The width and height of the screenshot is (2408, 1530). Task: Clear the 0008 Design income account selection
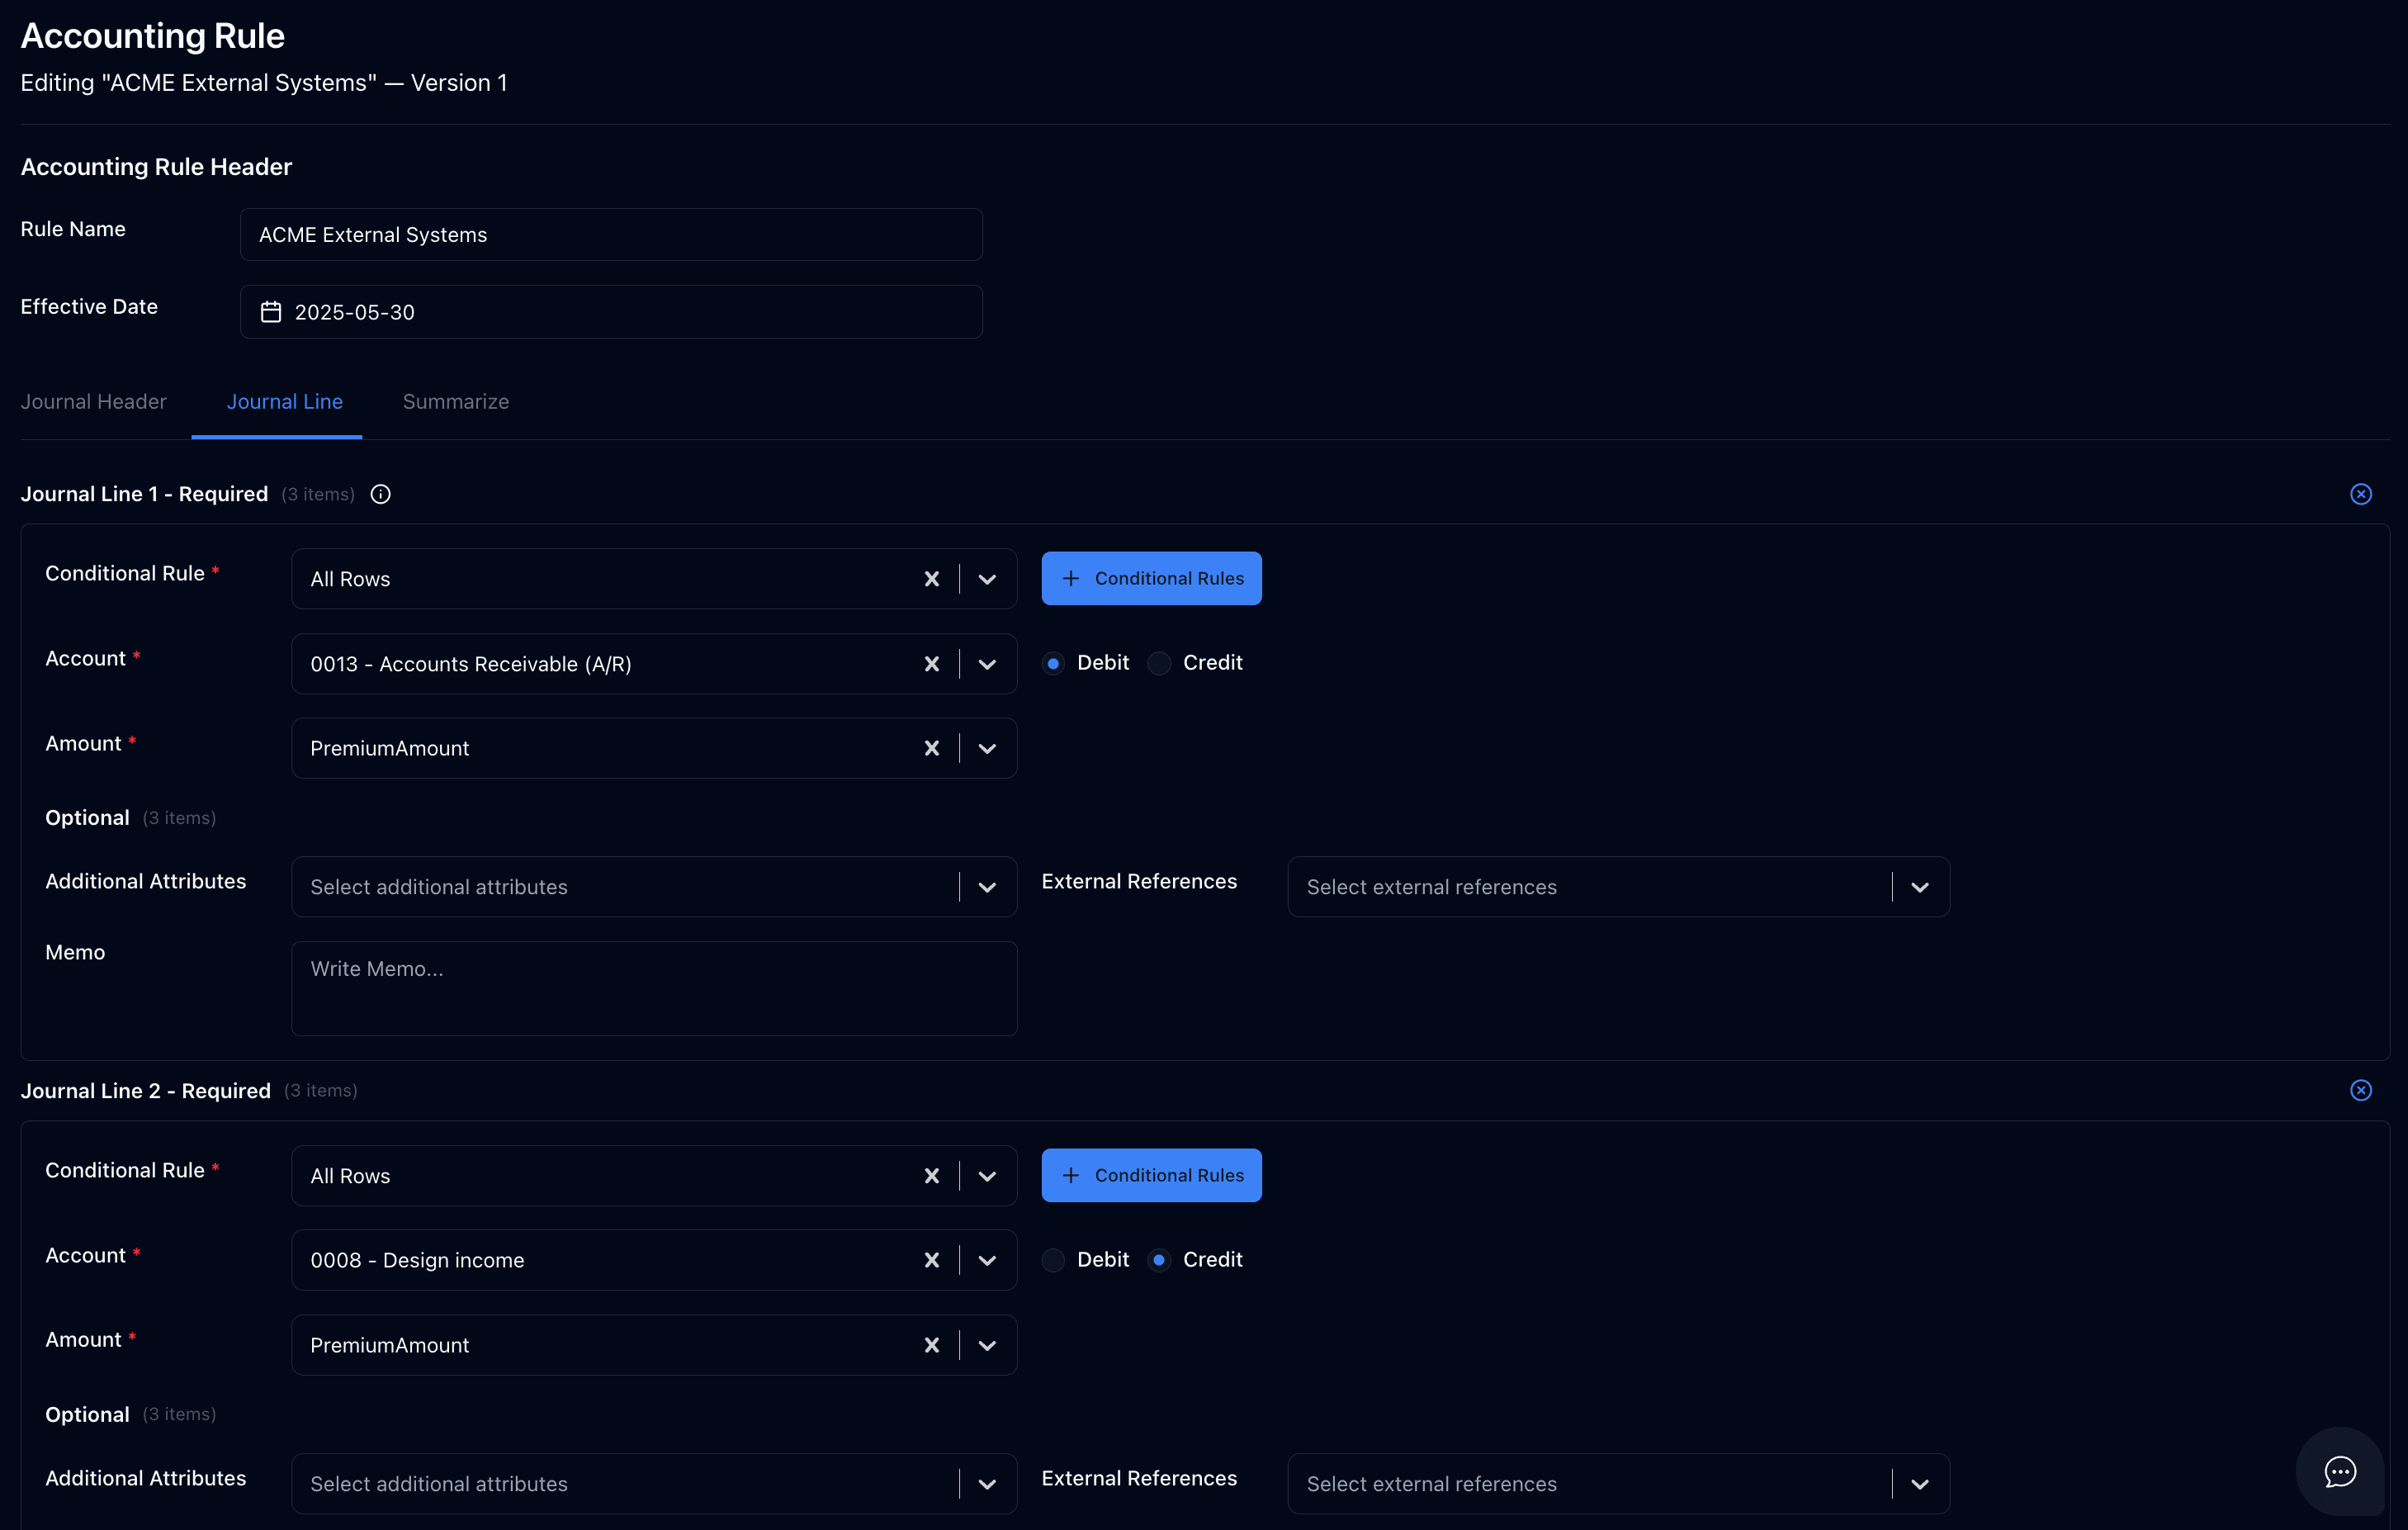click(x=931, y=1260)
